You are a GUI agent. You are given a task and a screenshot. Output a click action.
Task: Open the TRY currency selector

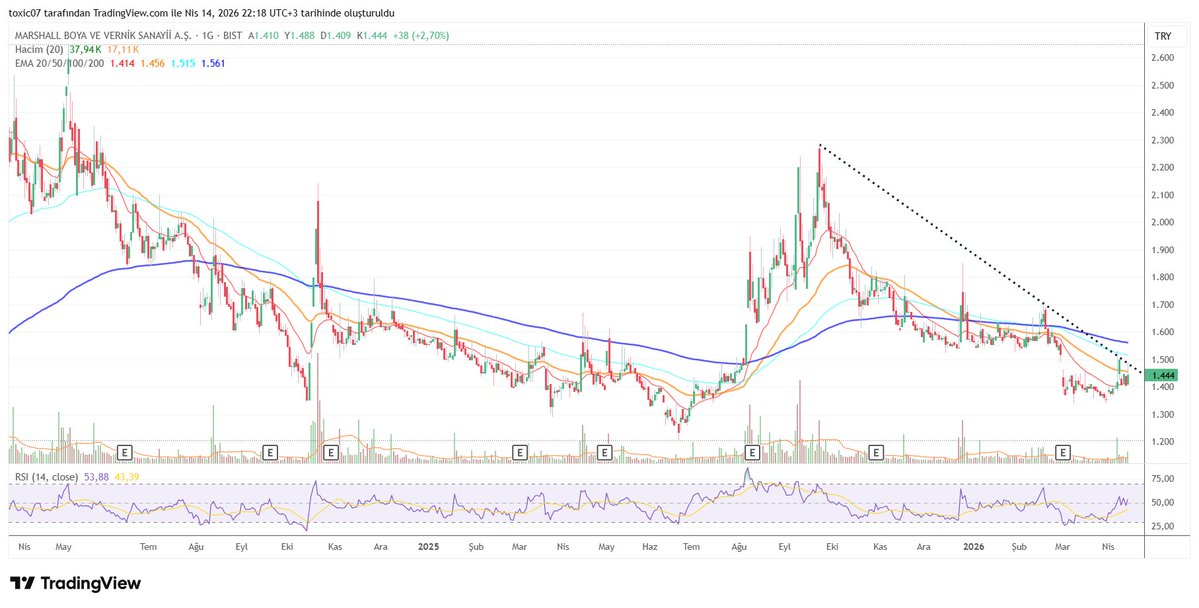coord(1162,36)
